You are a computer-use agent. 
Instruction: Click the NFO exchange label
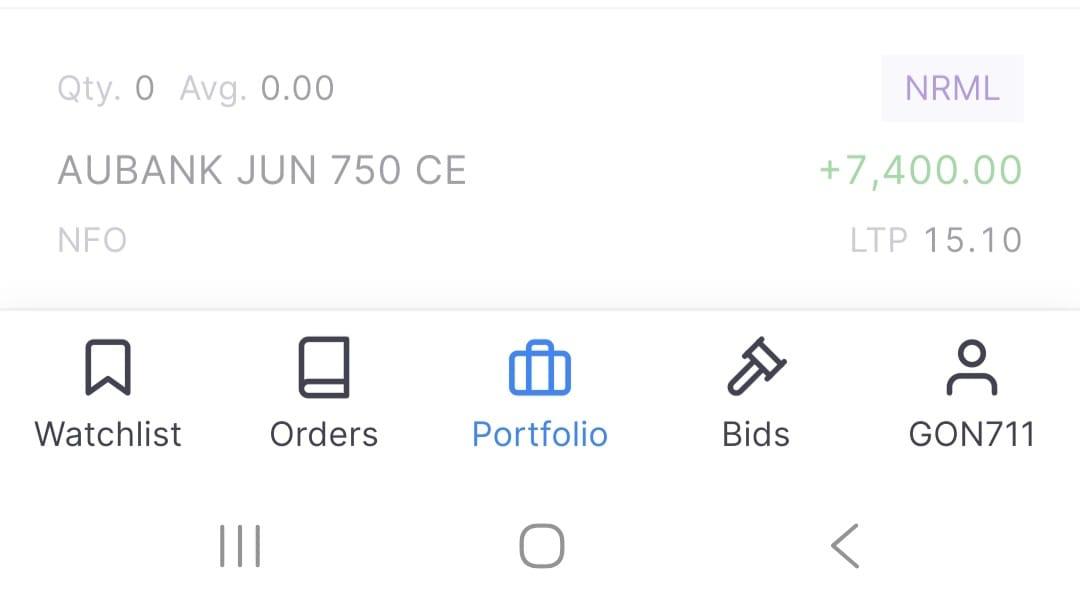[92, 240]
